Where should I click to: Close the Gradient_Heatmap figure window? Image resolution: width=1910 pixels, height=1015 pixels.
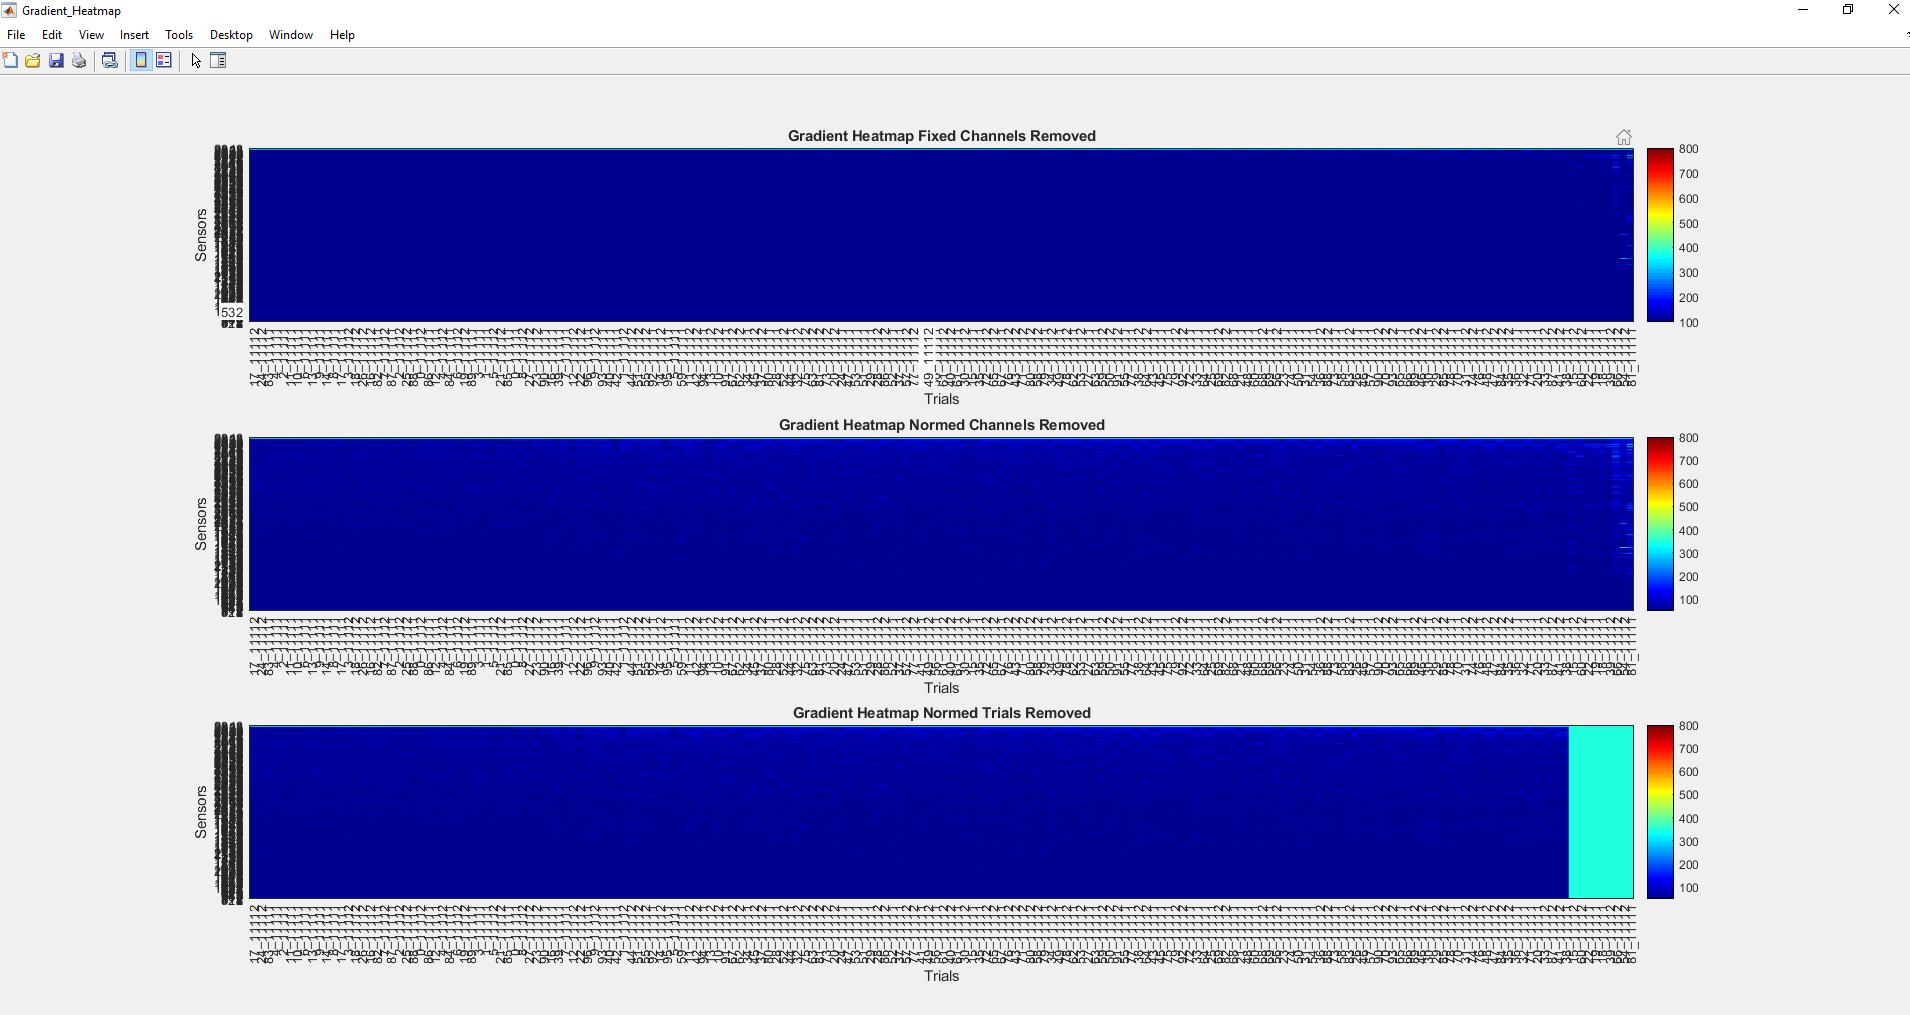(x=1893, y=10)
